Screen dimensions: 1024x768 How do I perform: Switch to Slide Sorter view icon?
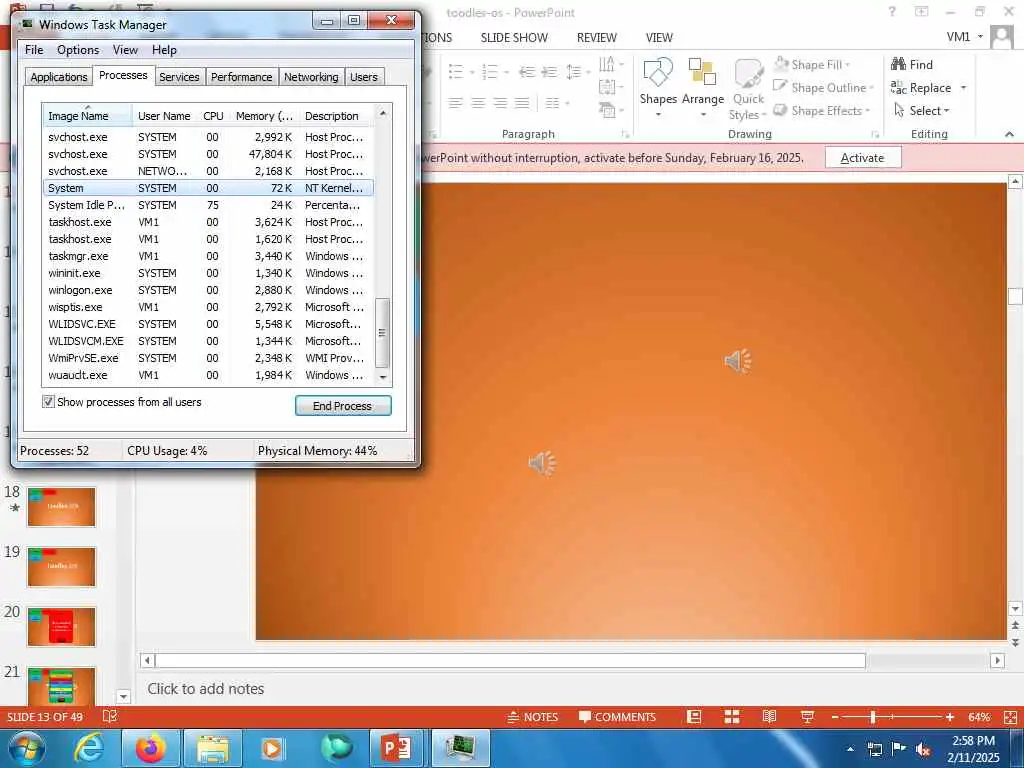pos(732,717)
